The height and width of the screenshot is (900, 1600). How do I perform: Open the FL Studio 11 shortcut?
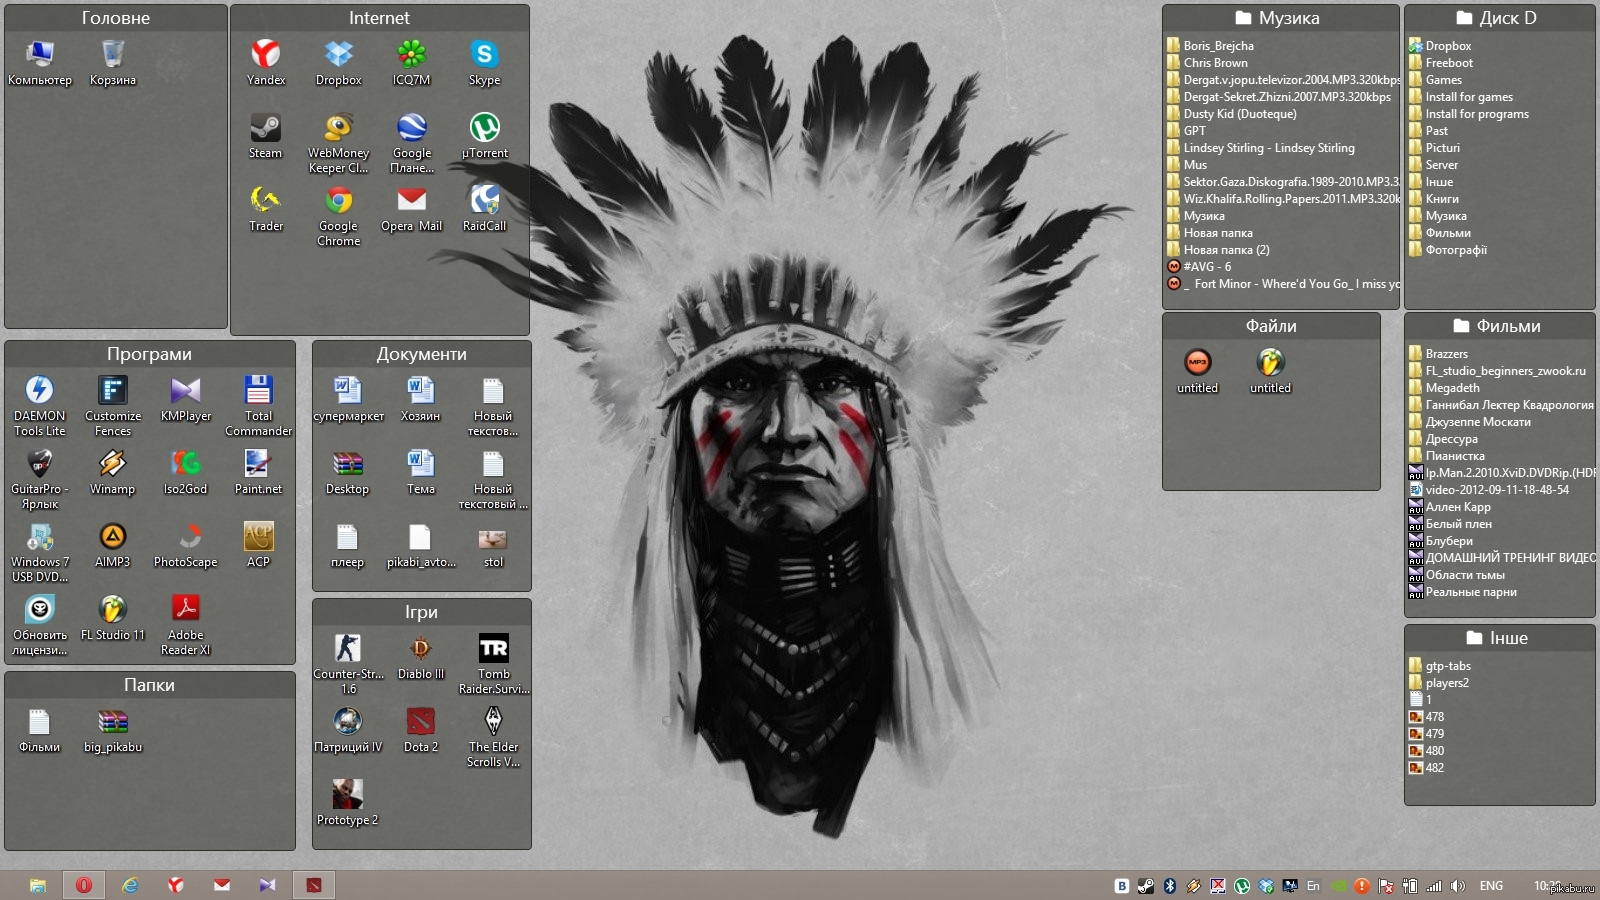pos(113,610)
